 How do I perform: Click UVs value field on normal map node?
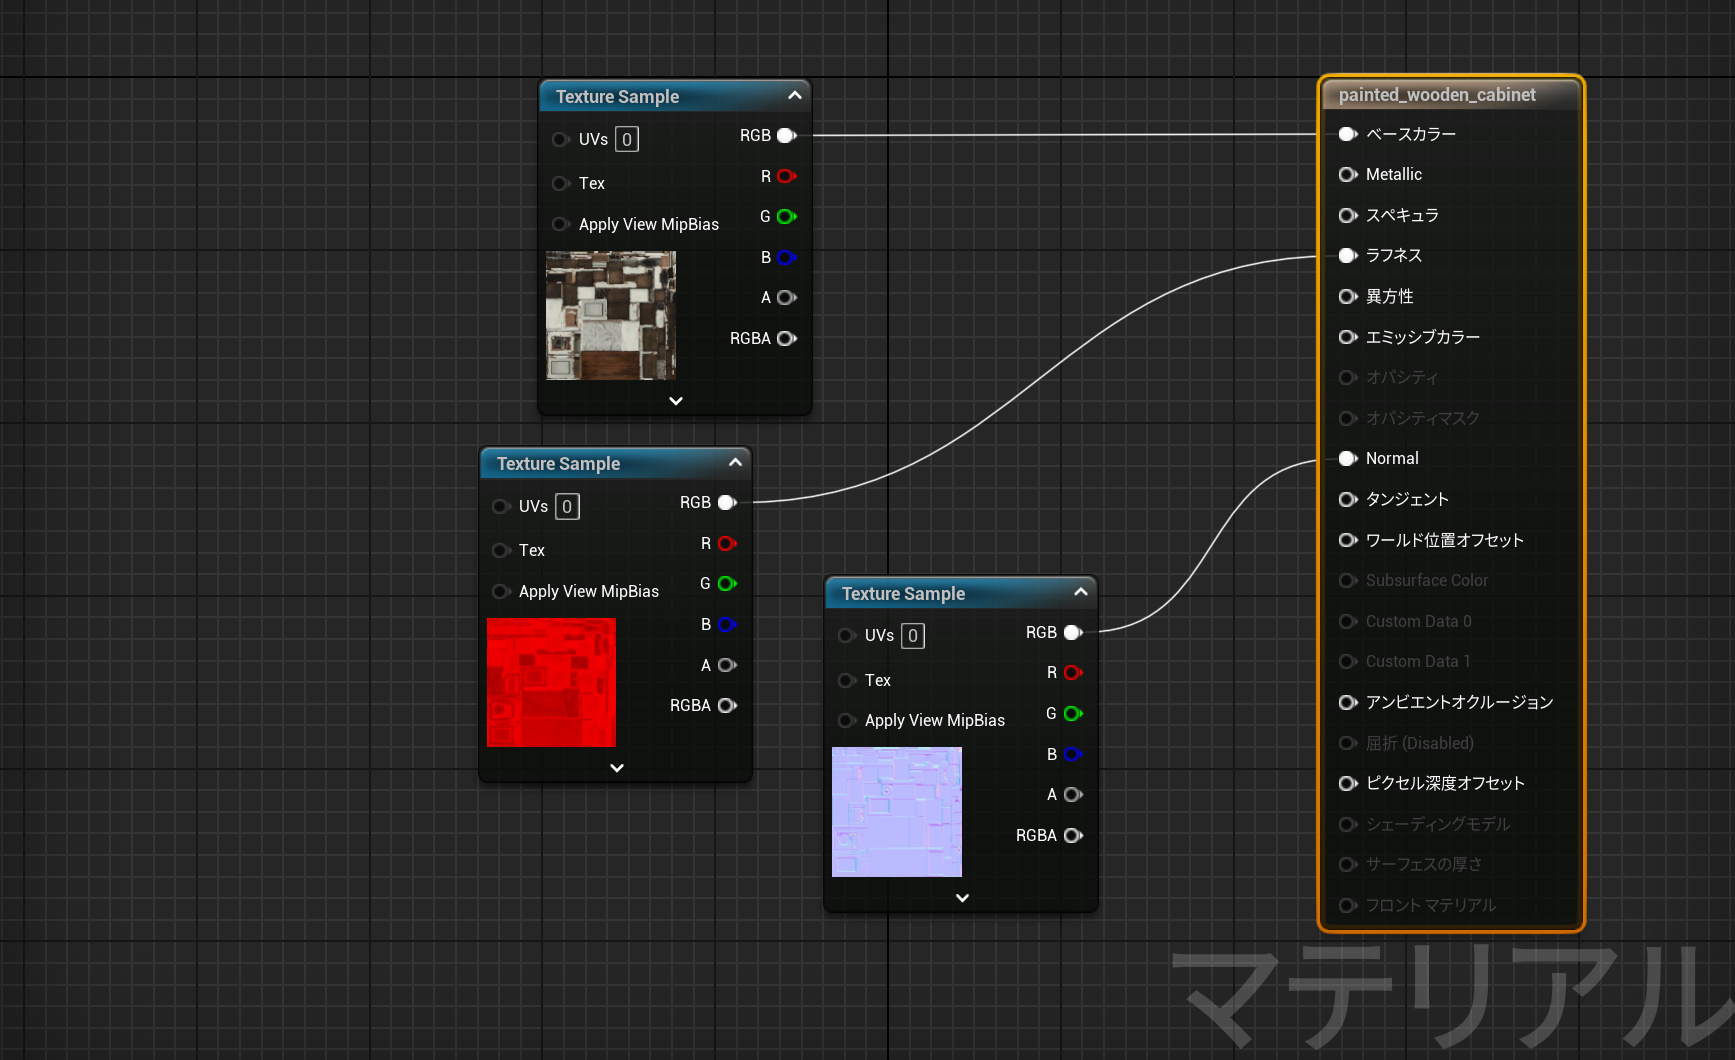[912, 636]
